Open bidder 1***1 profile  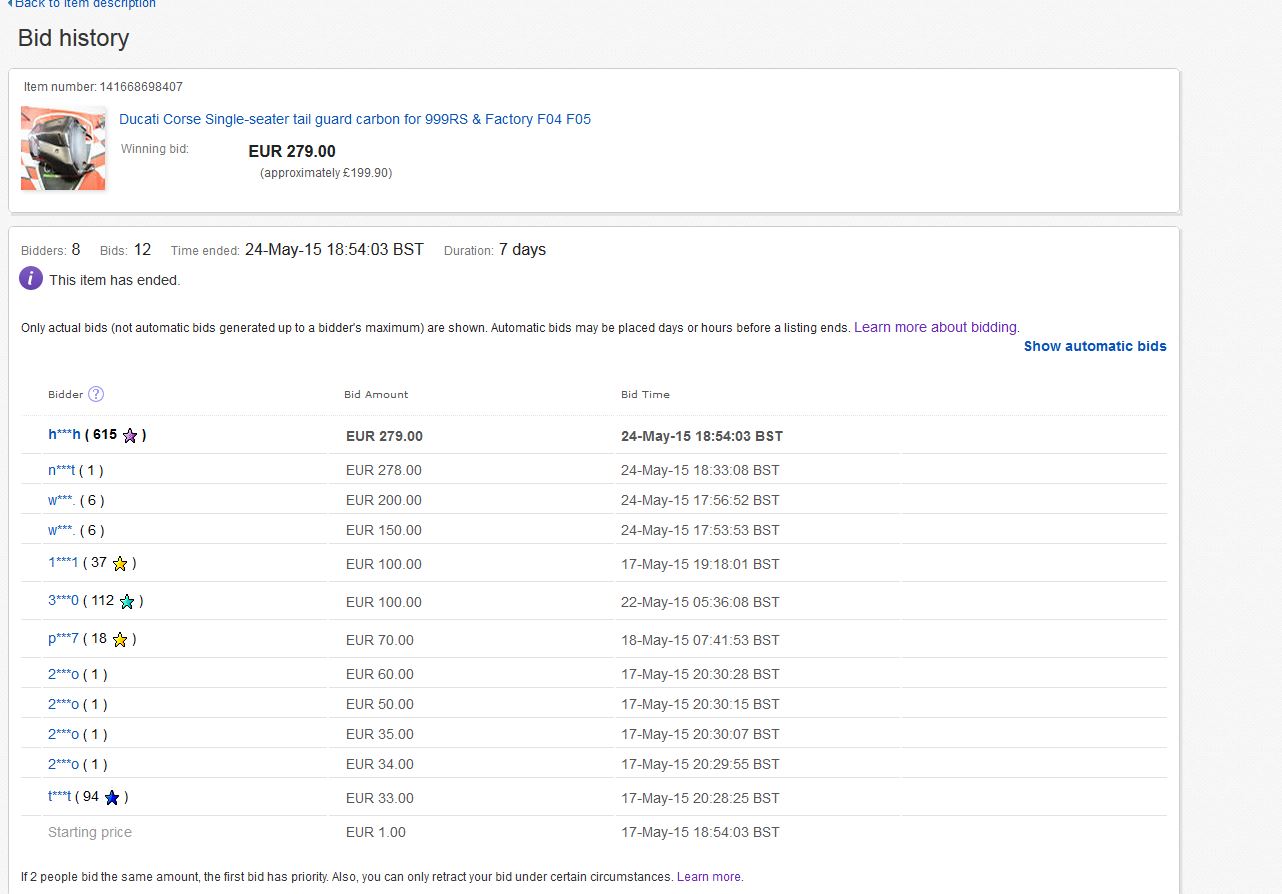[x=63, y=563]
